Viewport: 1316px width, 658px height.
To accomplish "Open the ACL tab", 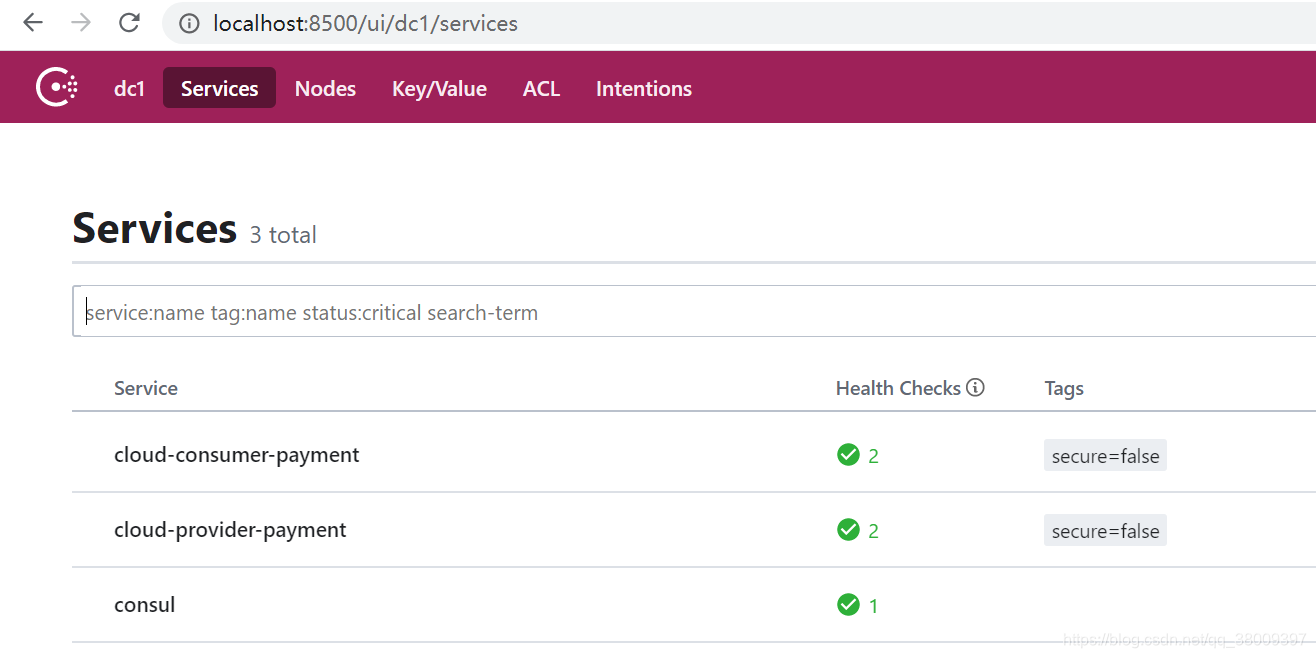I will pos(541,88).
